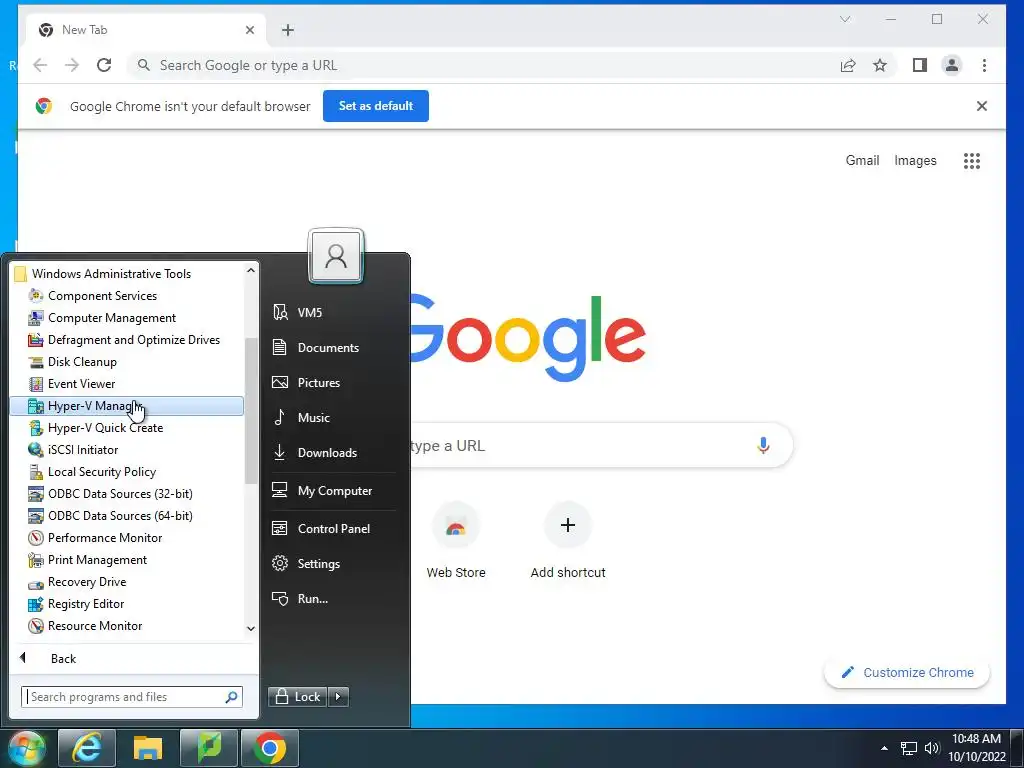Open the taskbar clock and date
This screenshot has width=1024, height=768.
point(976,748)
